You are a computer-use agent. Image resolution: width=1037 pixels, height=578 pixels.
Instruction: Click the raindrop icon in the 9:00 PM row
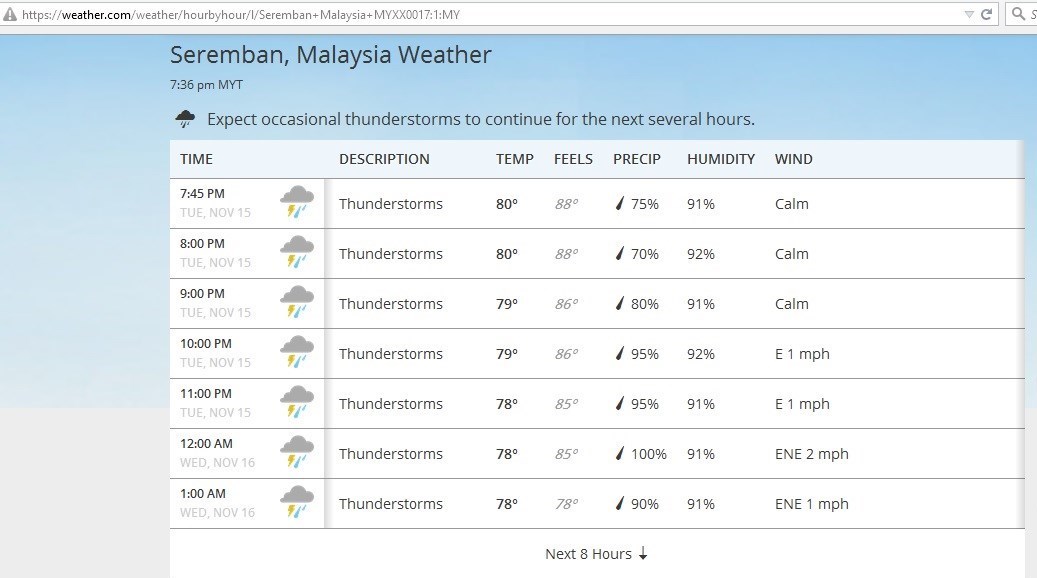(x=620, y=304)
